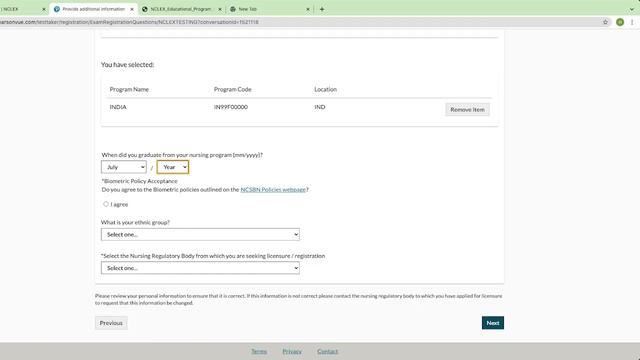Image resolution: width=640 pixels, height=360 pixels.
Task: Close the NCLEX_Educational_Program tab
Action: click(x=220, y=9)
